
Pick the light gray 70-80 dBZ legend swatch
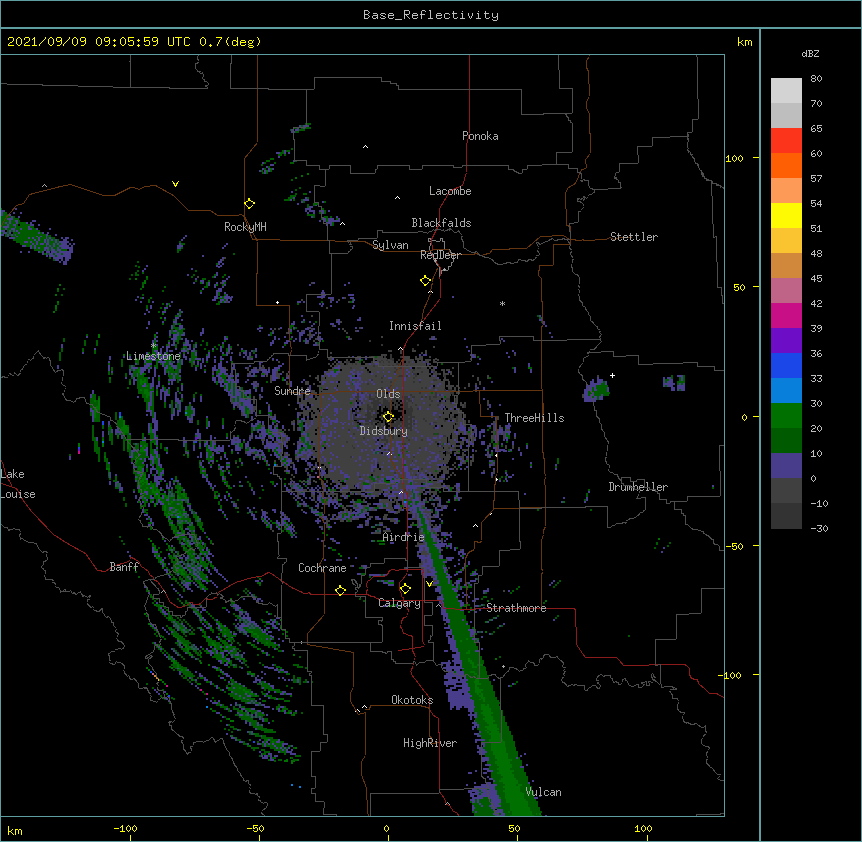[x=786, y=90]
